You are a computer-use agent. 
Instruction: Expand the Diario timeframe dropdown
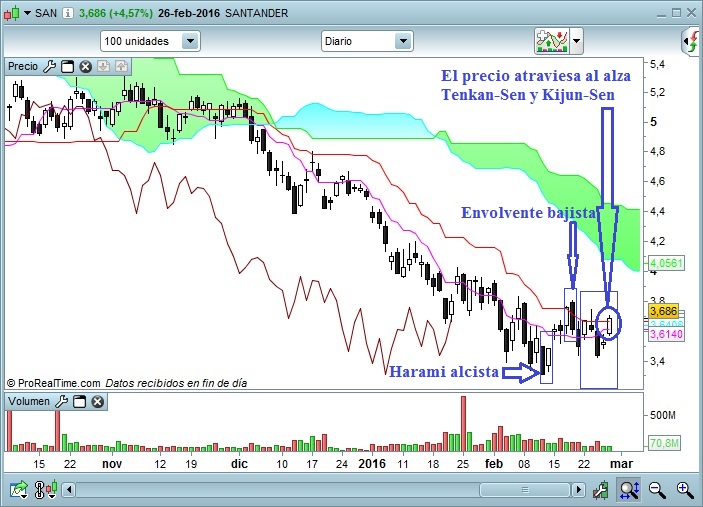pos(404,41)
